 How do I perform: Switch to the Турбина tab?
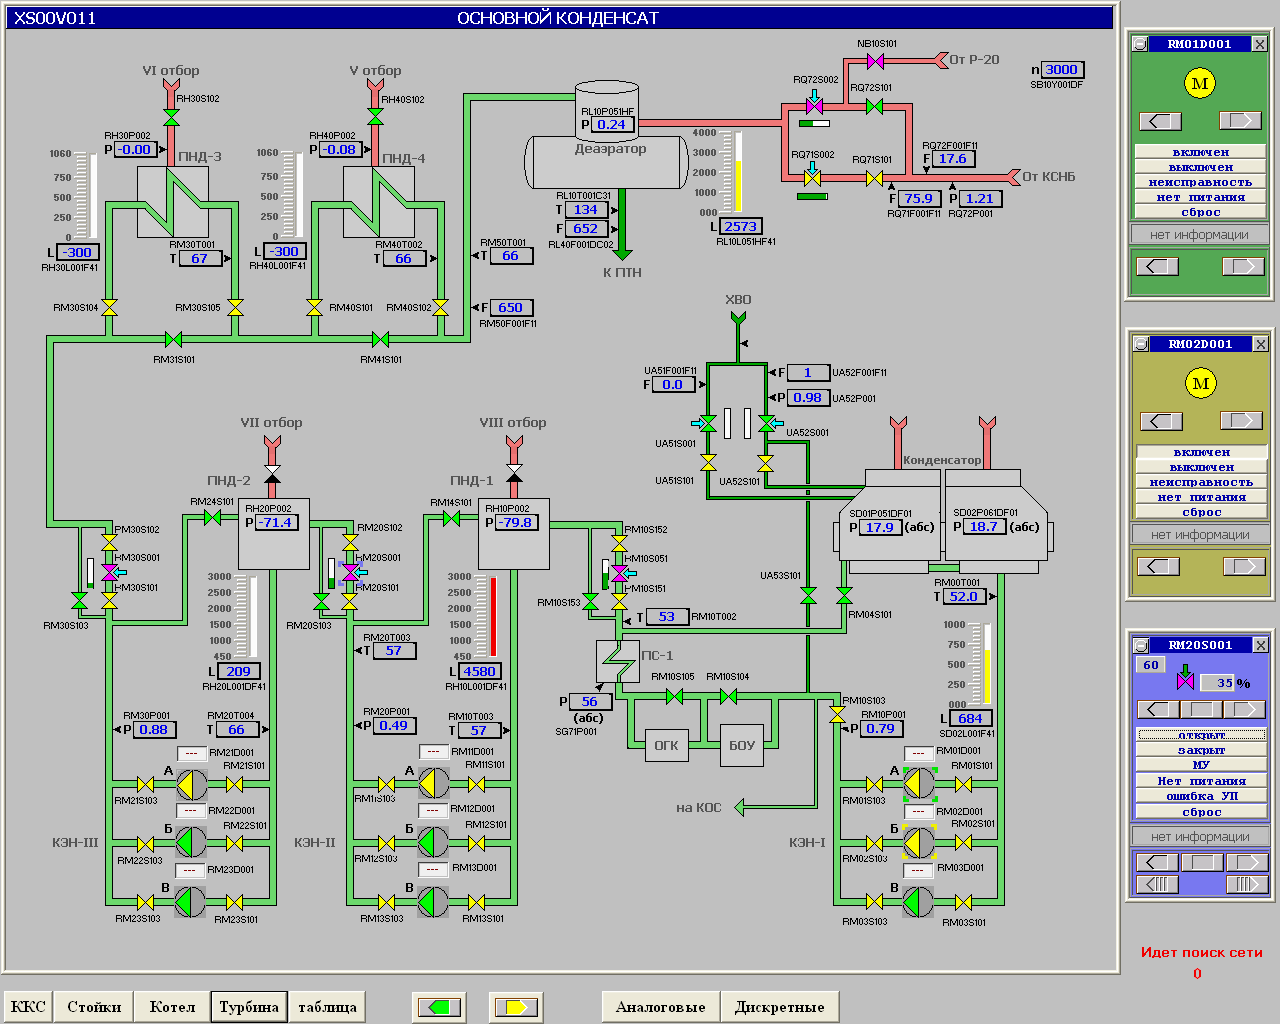[x=249, y=1007]
